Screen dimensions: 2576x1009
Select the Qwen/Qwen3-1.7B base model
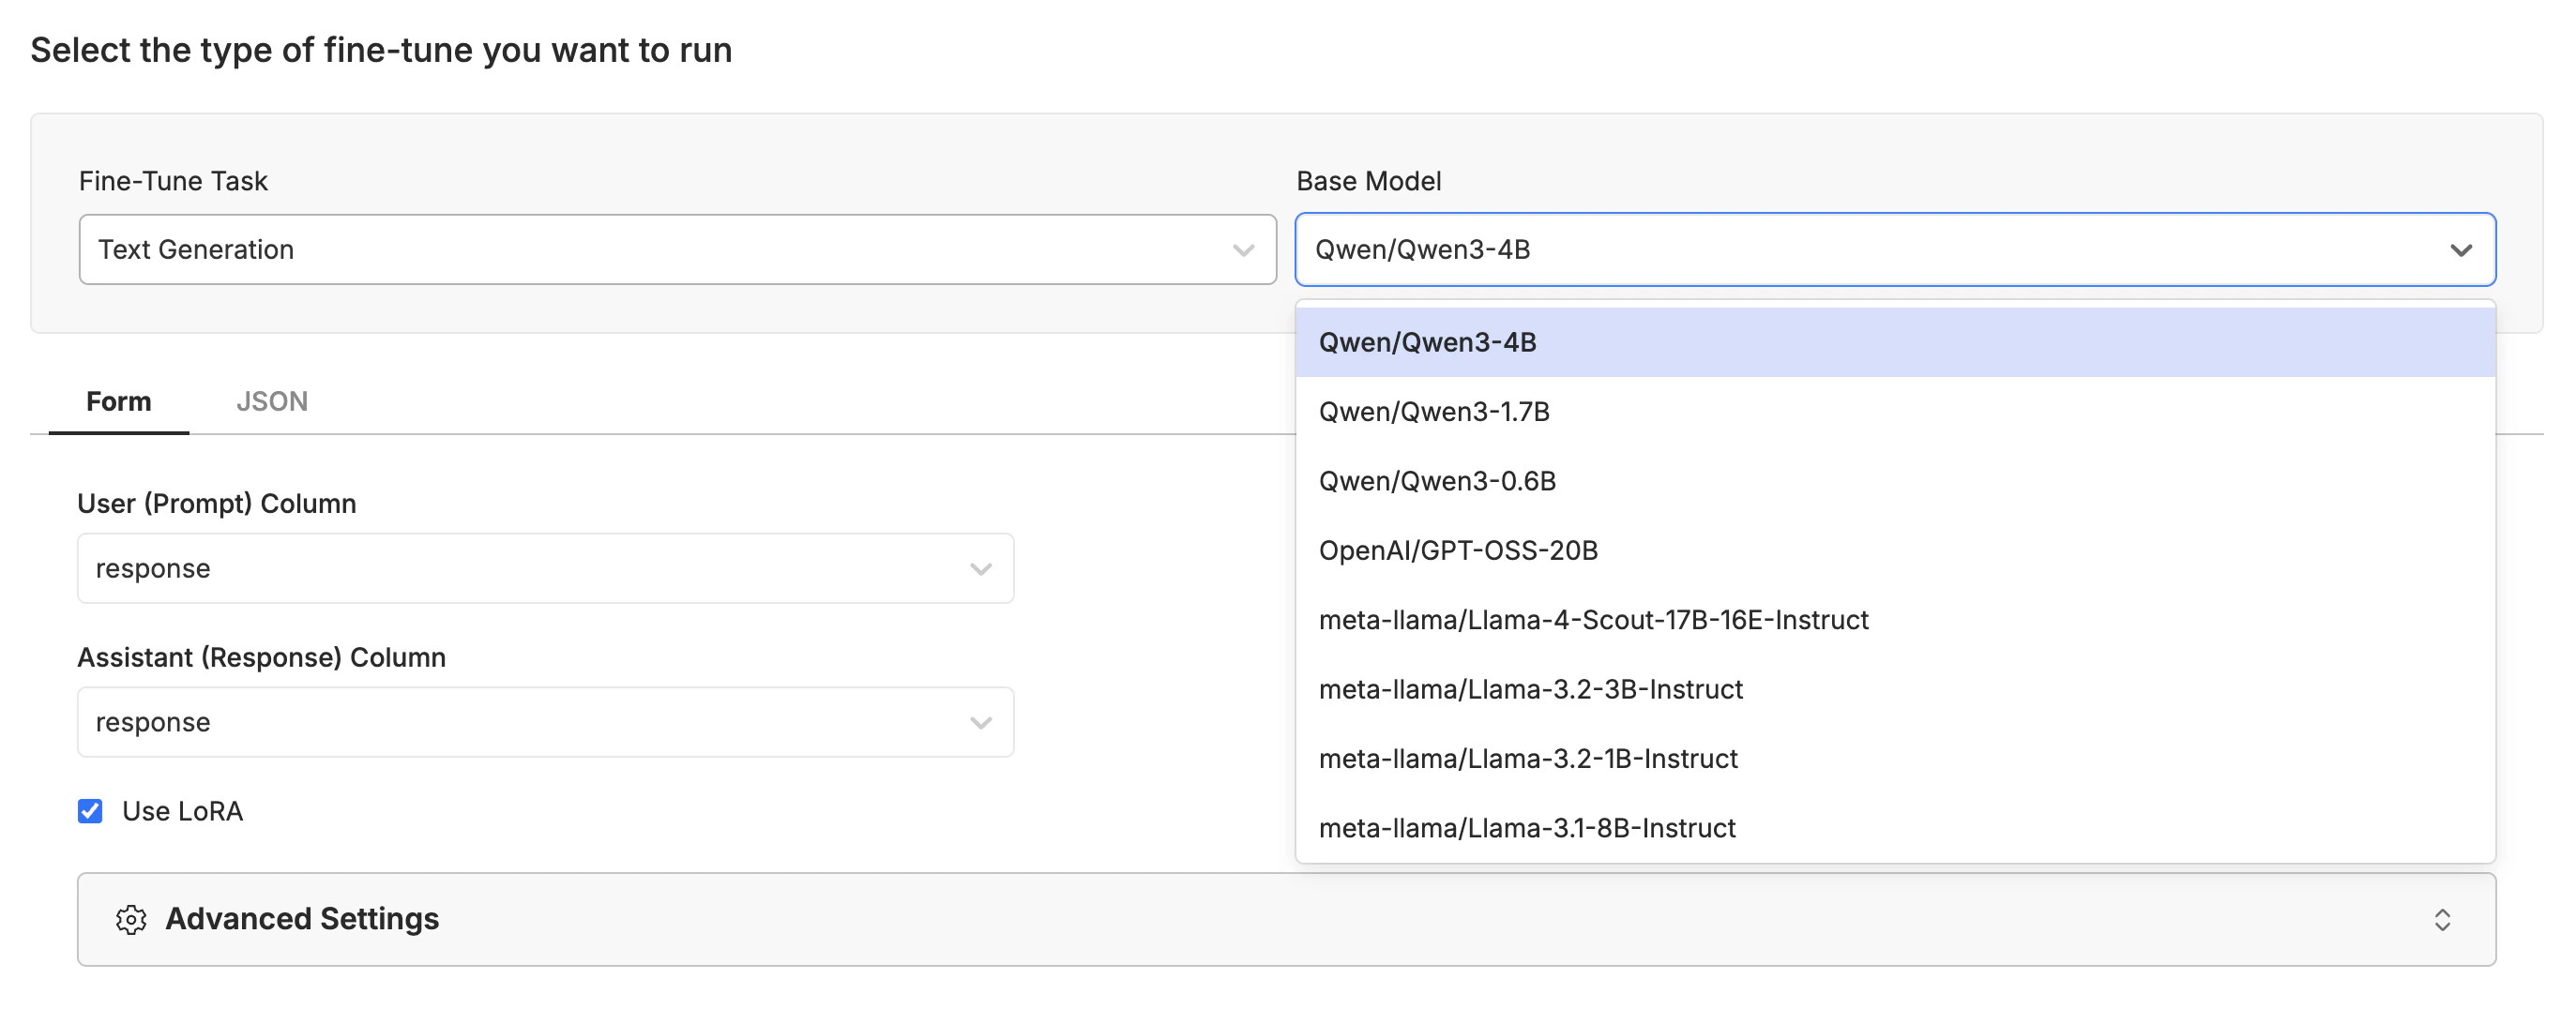tap(1434, 411)
